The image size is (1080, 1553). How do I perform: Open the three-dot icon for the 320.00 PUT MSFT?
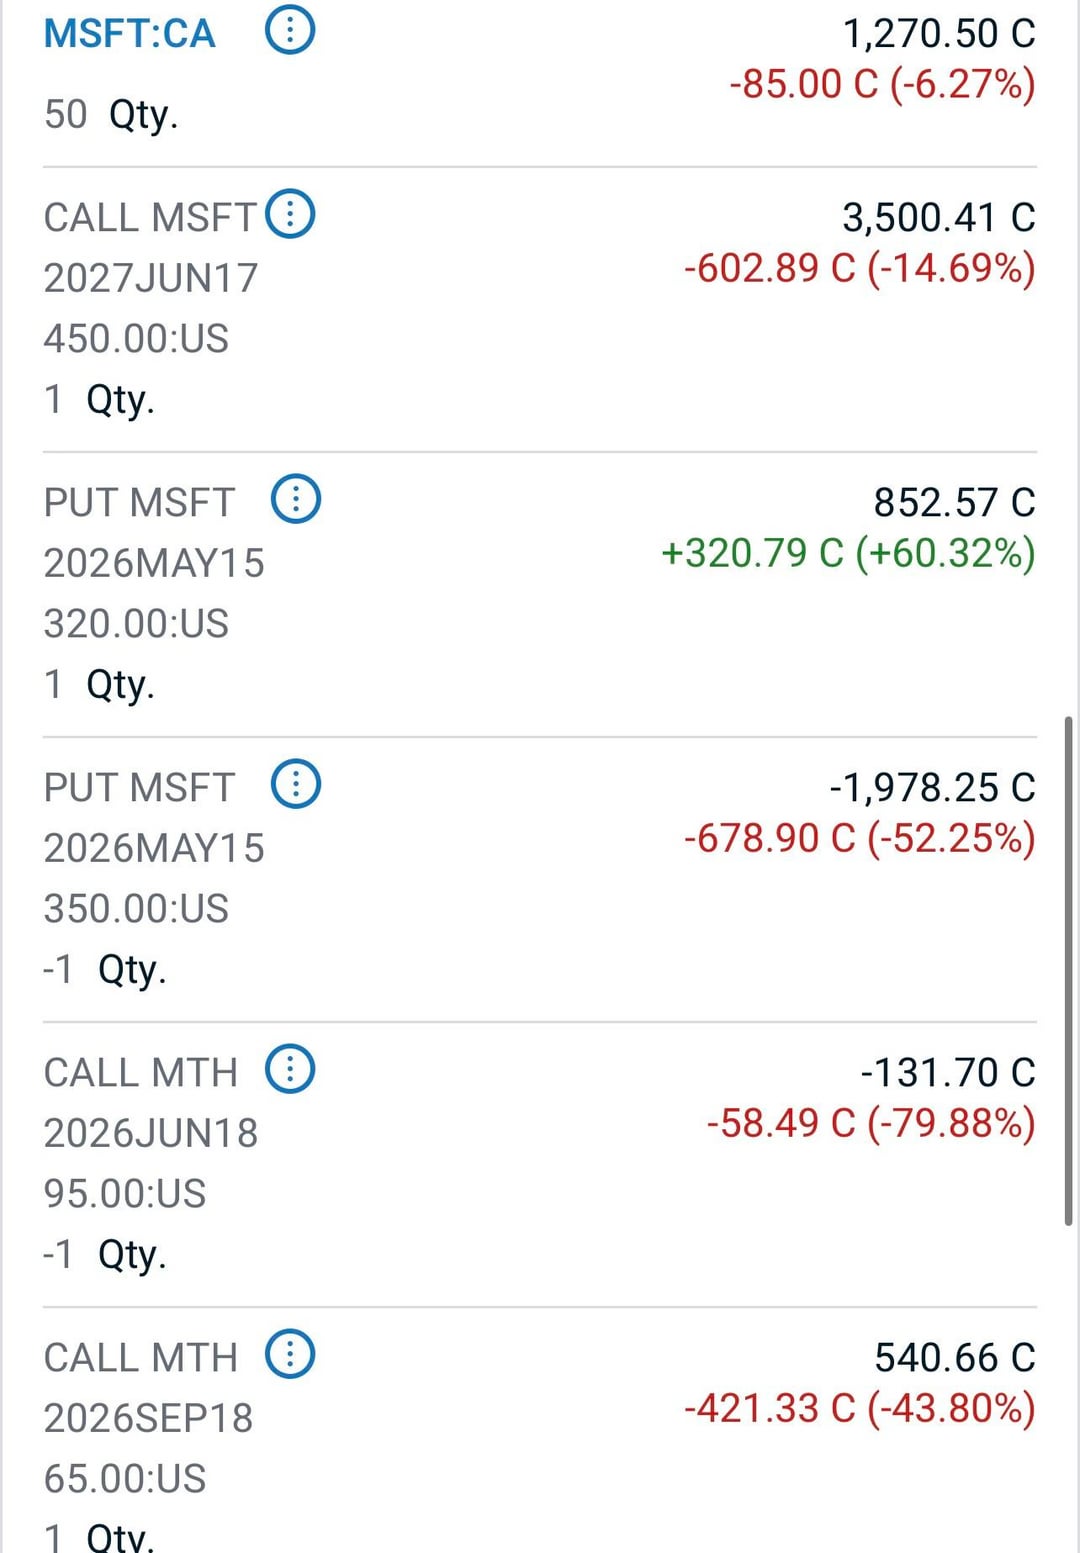(296, 499)
